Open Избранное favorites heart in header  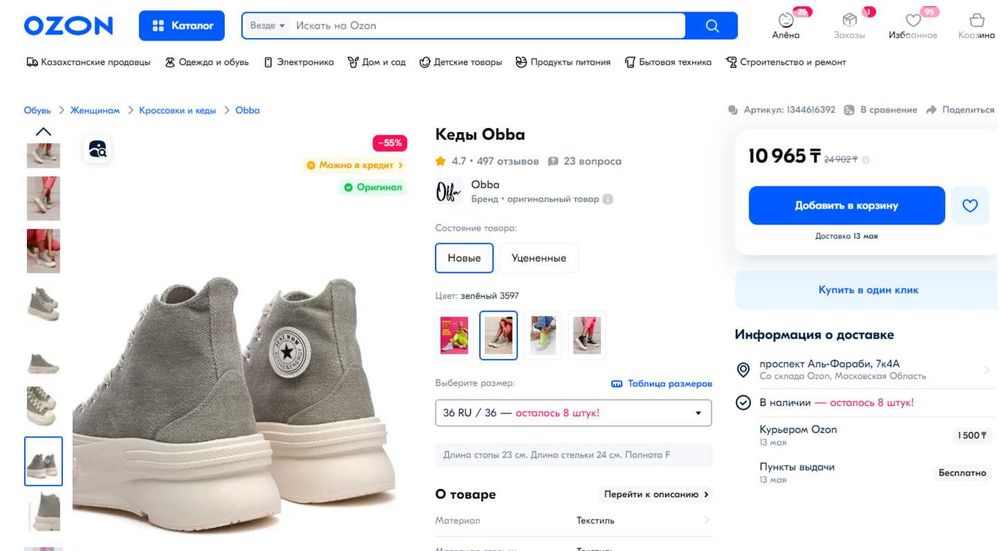coord(912,20)
